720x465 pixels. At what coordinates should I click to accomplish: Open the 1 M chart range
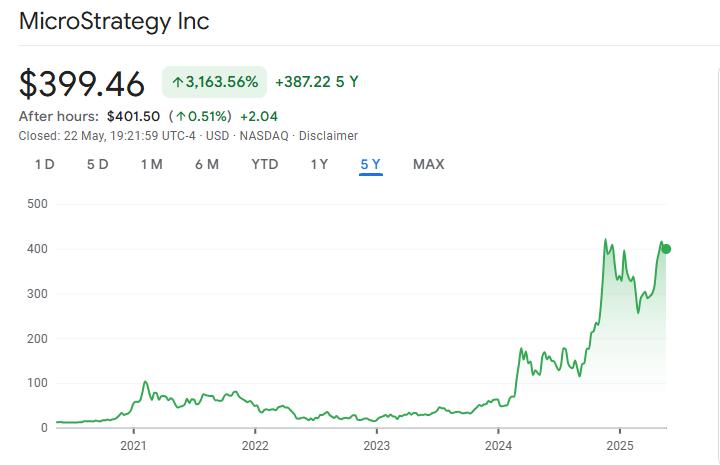coord(151,164)
